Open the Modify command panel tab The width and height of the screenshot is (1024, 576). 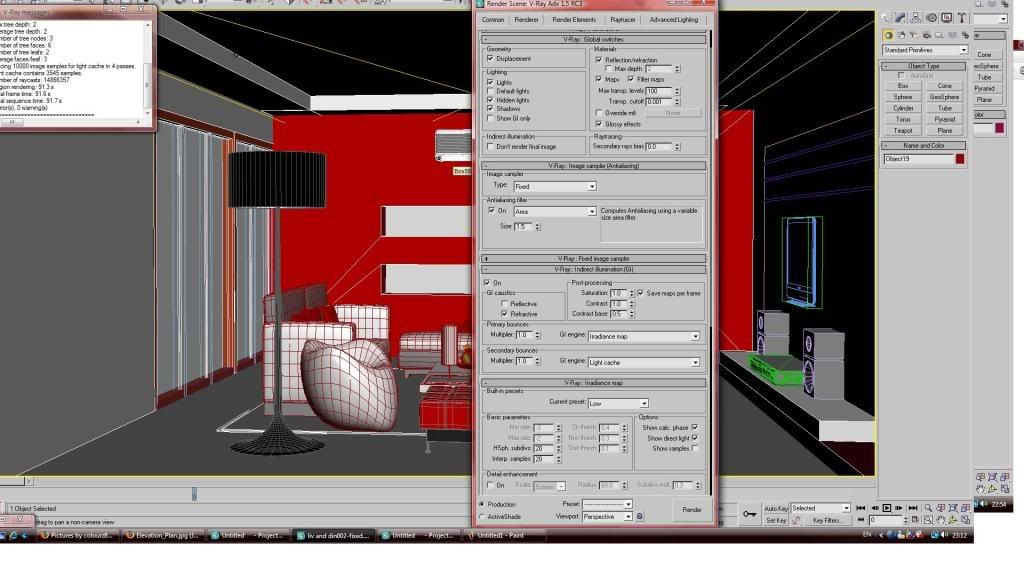(901, 18)
